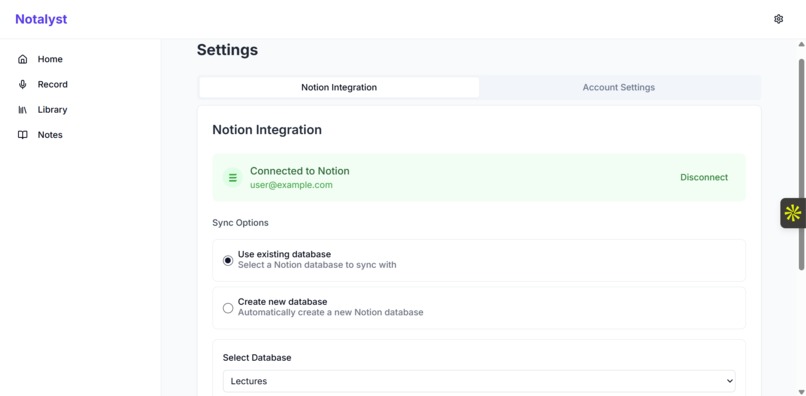Disconnect from Notion
The height and width of the screenshot is (396, 806).
point(704,177)
